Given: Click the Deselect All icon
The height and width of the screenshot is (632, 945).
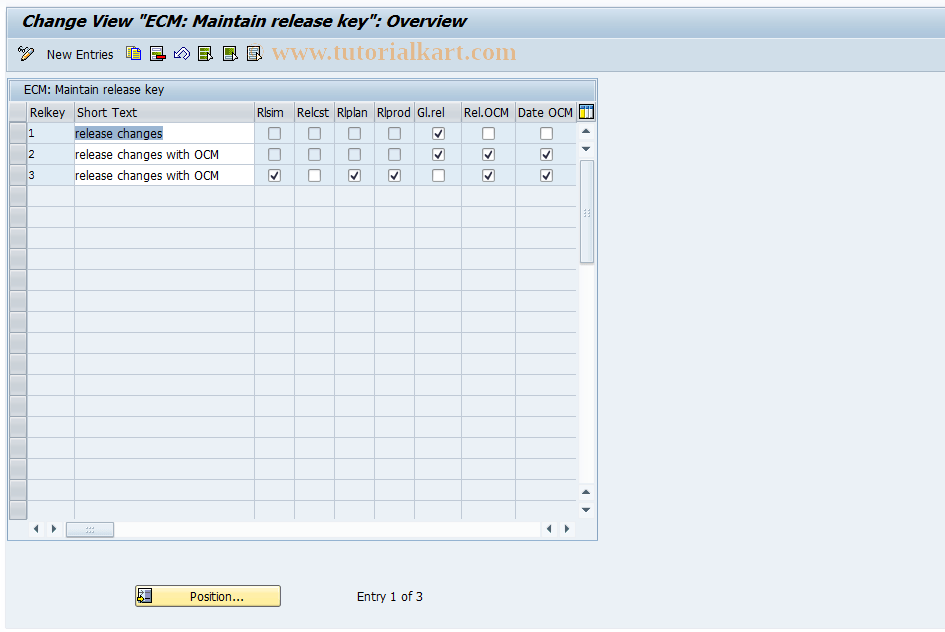Looking at the screenshot, I should click(254, 54).
